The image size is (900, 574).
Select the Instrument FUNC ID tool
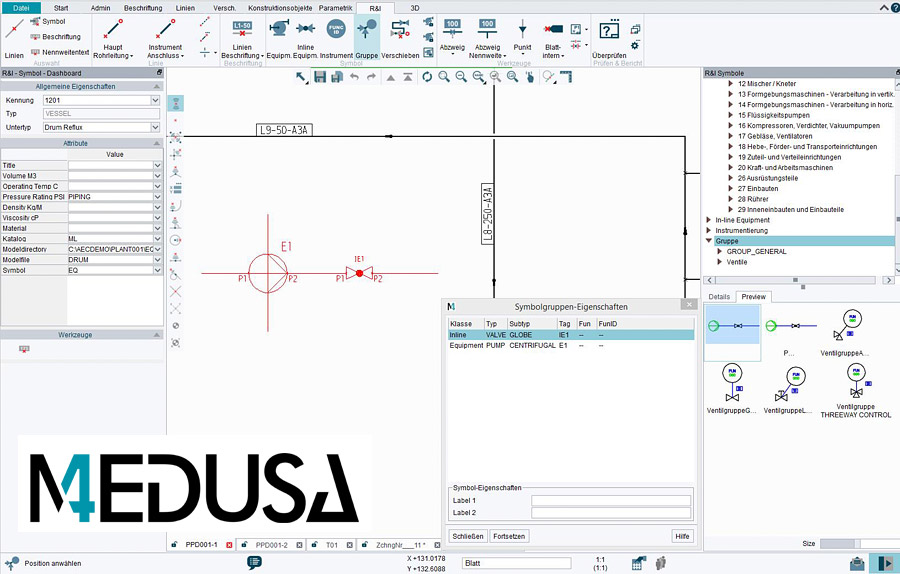336,38
